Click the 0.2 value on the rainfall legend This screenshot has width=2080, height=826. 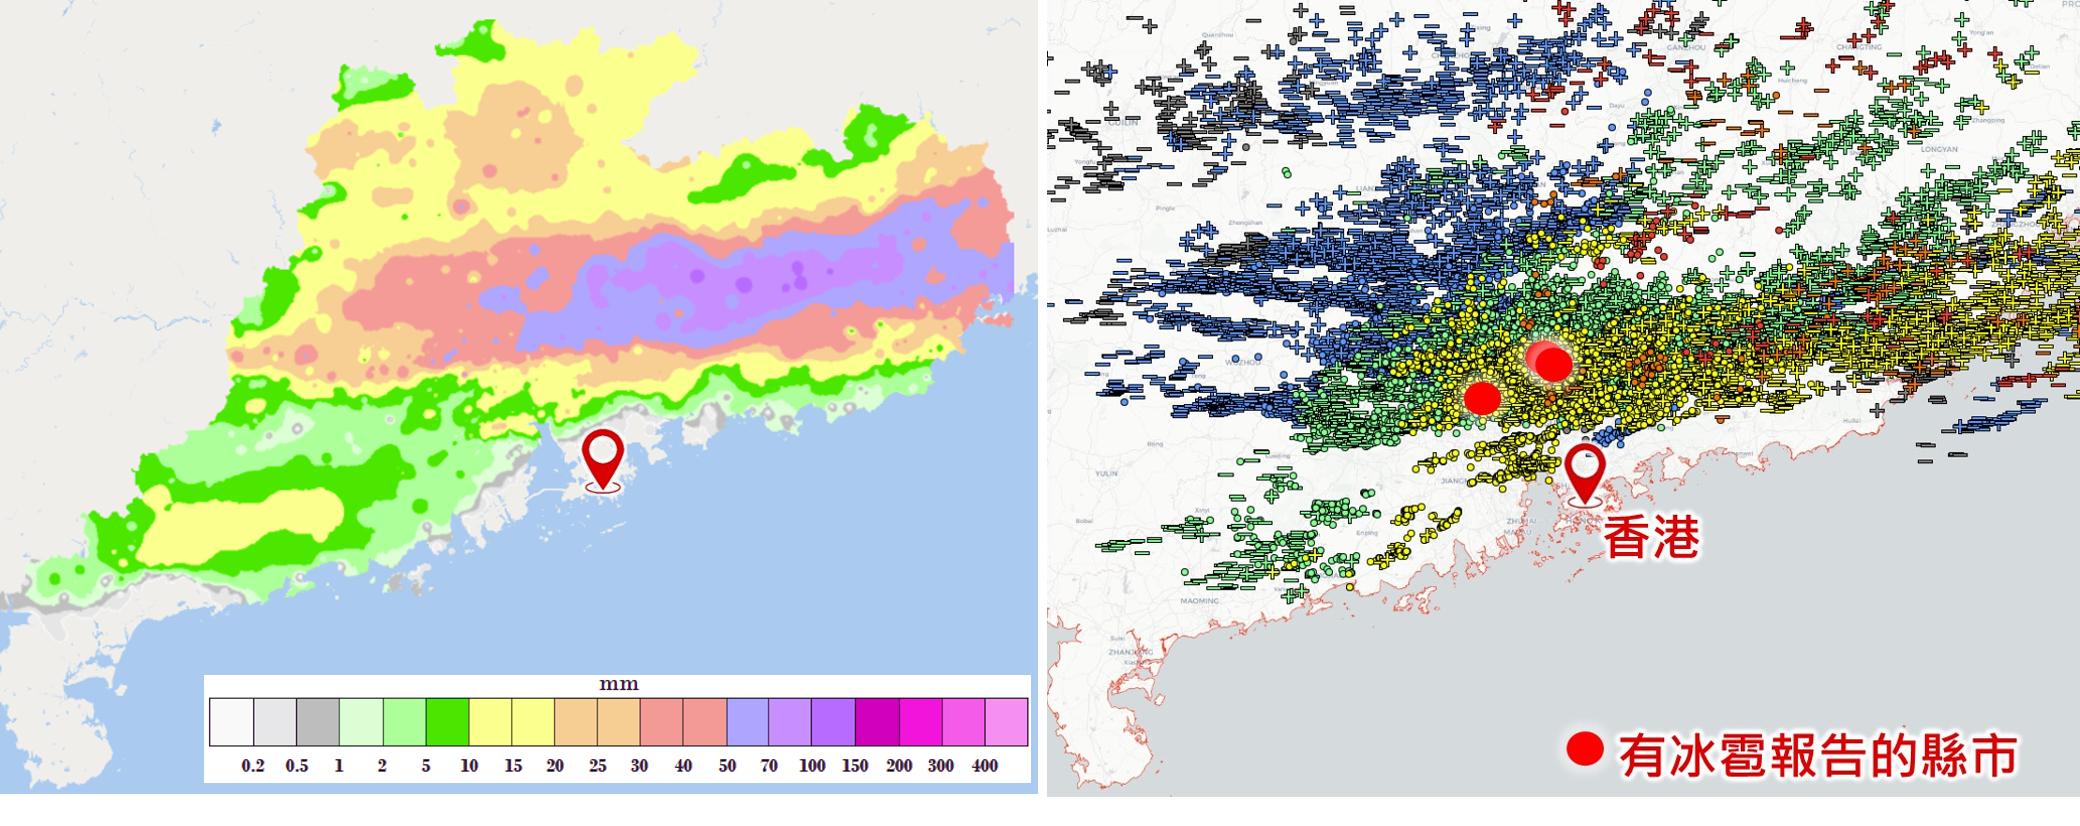253,766
